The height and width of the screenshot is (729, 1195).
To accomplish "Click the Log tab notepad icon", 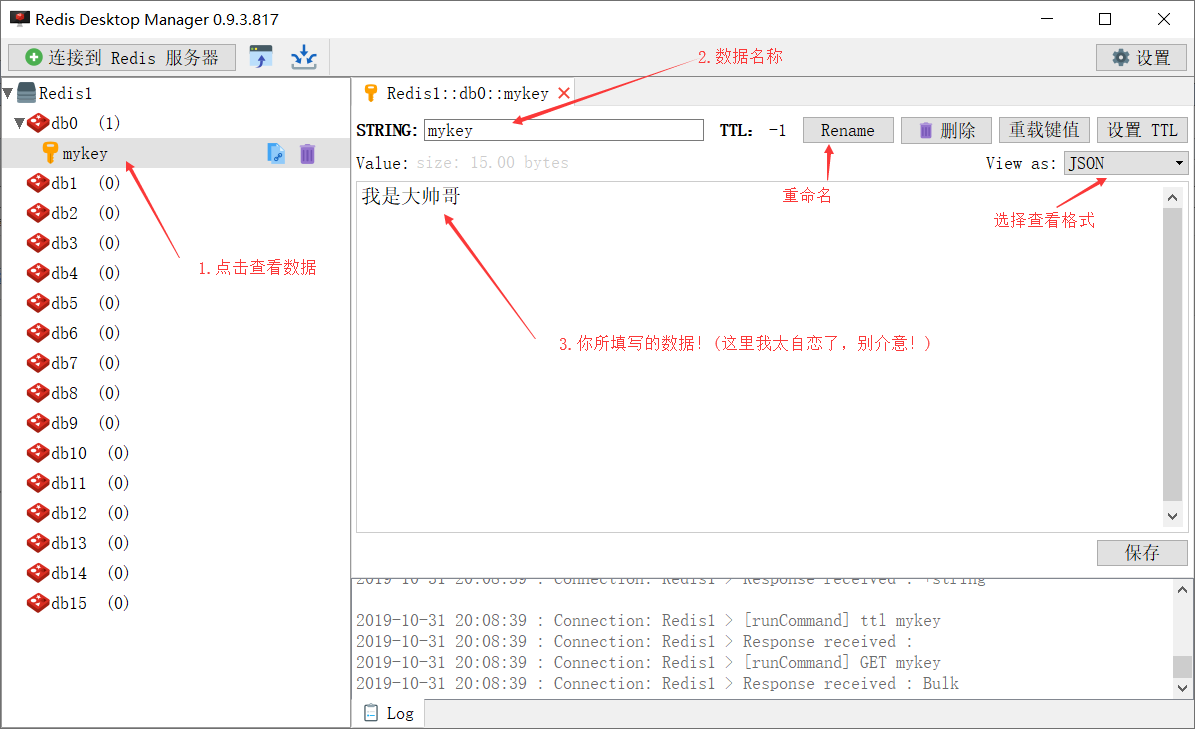I will click(x=371, y=713).
